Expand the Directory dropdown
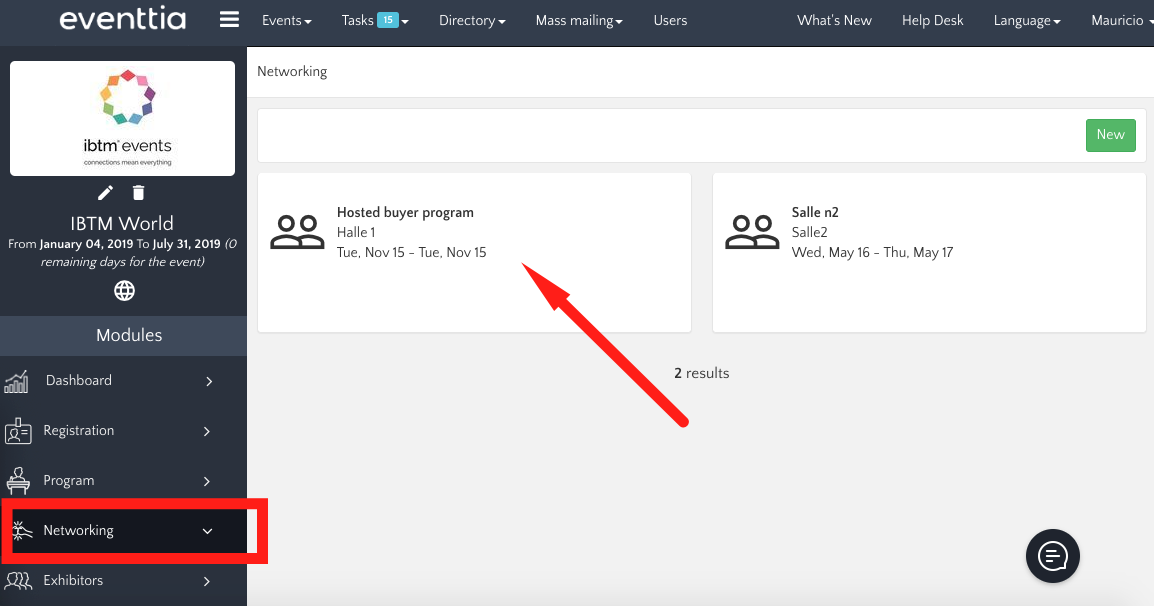Screen dimensions: 1154x606 click(x=472, y=20)
